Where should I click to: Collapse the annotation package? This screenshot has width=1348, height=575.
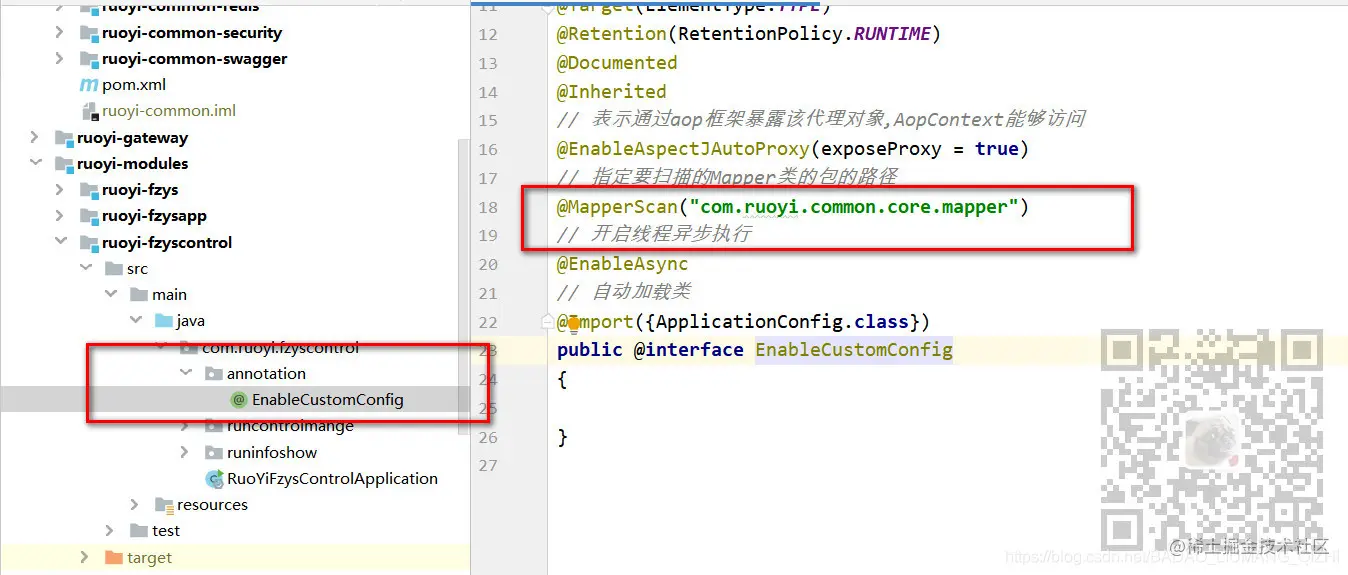click(x=185, y=373)
